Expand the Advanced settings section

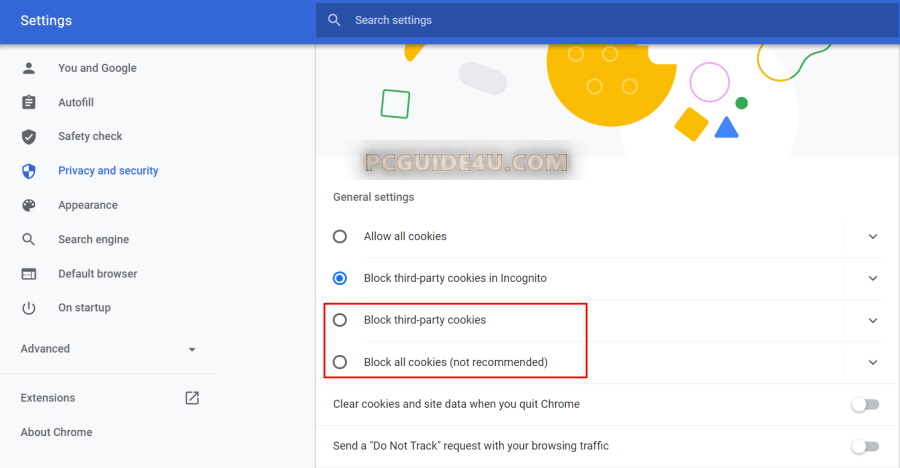[x=108, y=349]
